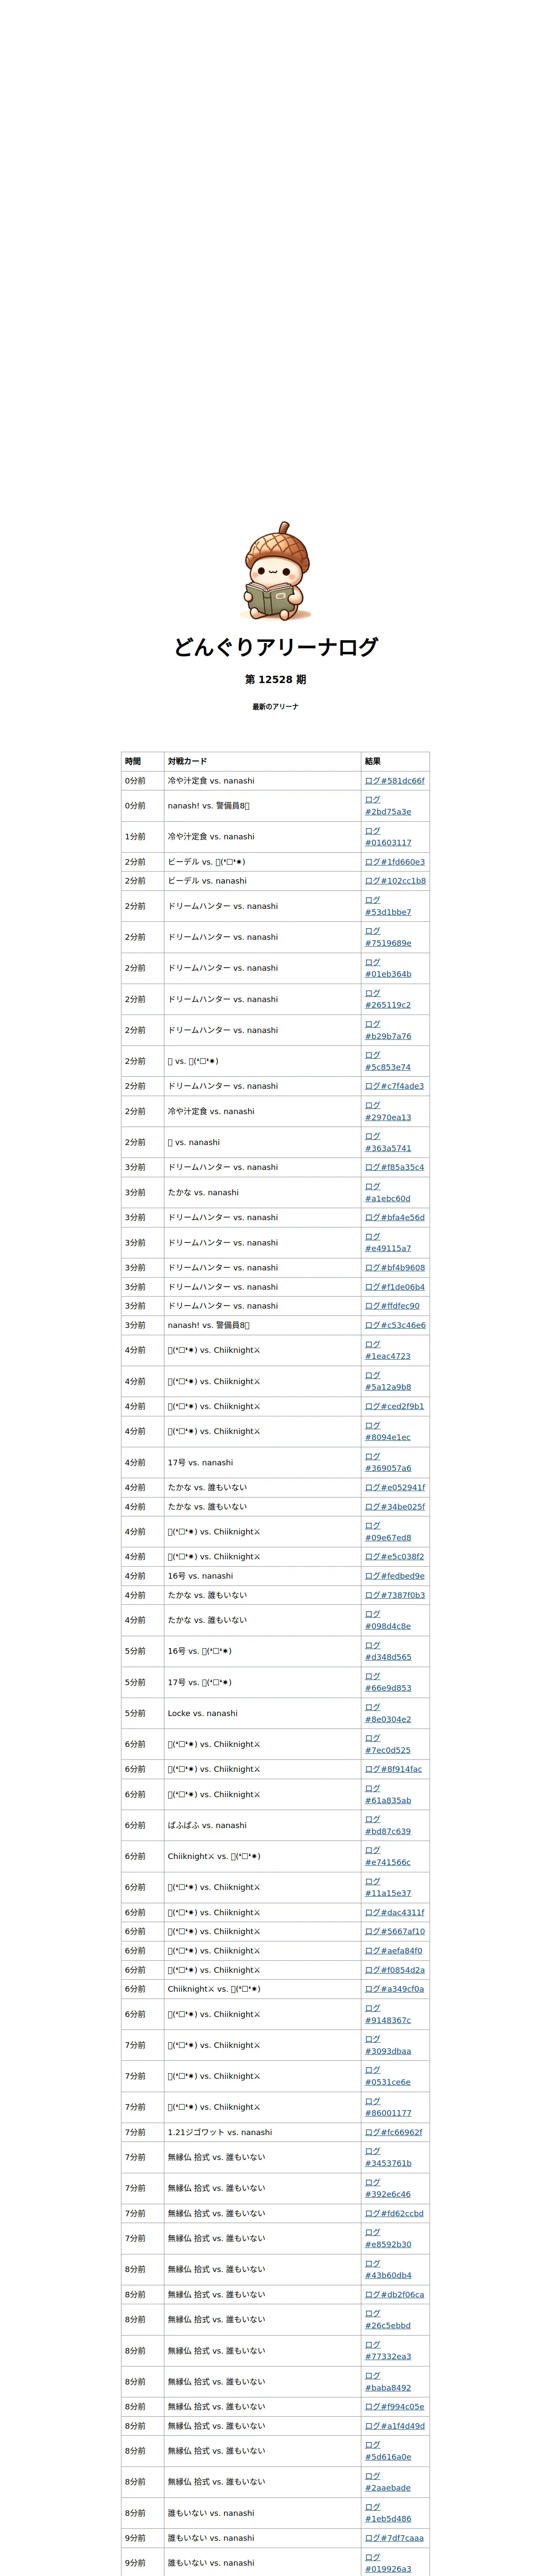
Task: Click the acorn mascot logo image
Action: click(x=276, y=571)
